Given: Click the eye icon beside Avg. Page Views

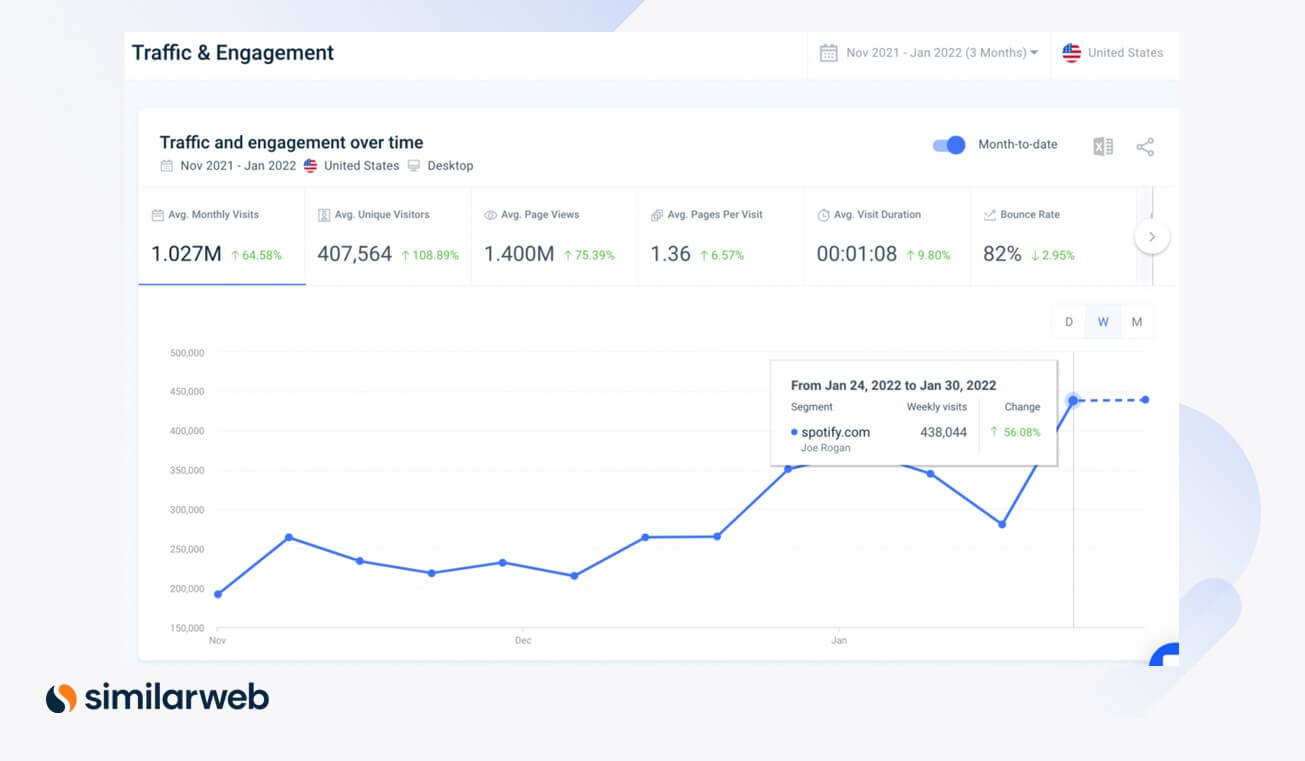Looking at the screenshot, I should [x=490, y=215].
